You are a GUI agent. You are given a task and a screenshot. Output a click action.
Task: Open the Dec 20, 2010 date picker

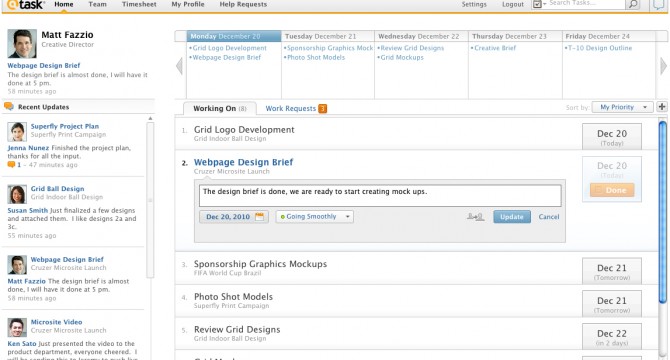point(234,217)
